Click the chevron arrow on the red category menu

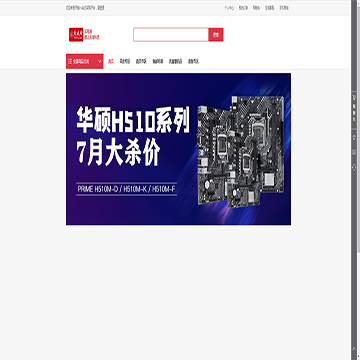point(99,61)
